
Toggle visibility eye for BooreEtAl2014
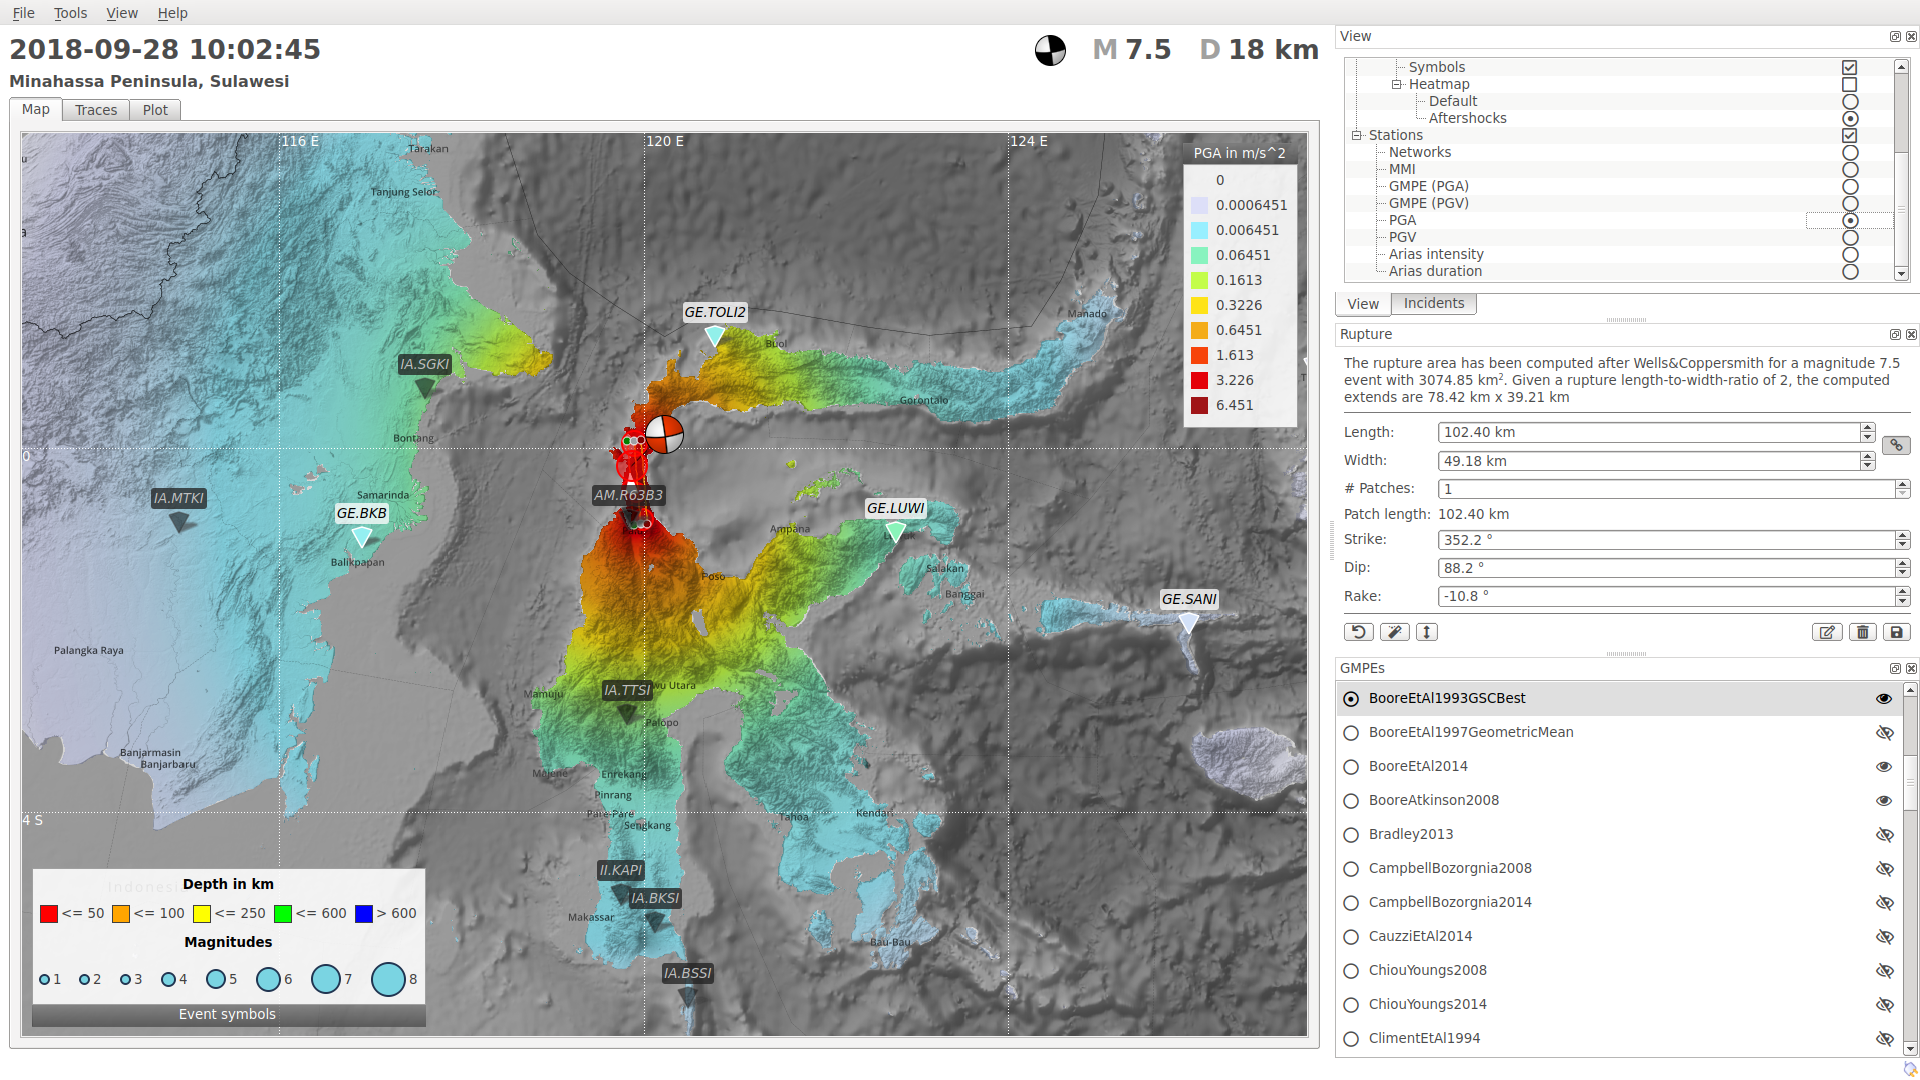tap(1884, 767)
